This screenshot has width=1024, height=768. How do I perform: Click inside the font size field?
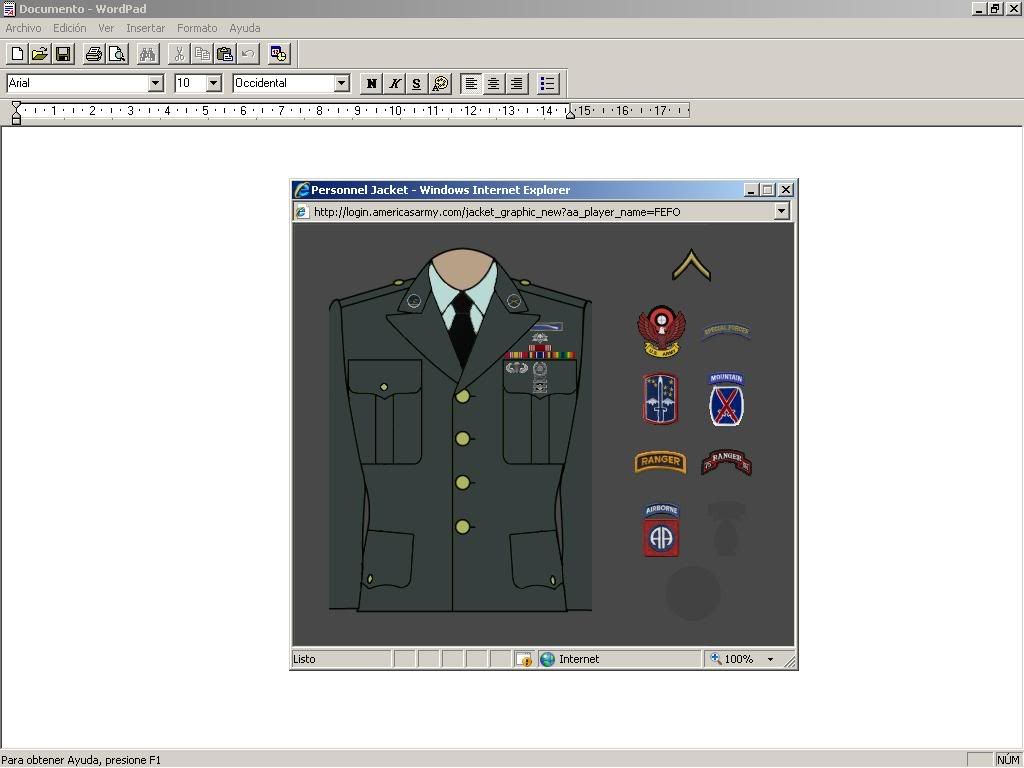pos(191,83)
